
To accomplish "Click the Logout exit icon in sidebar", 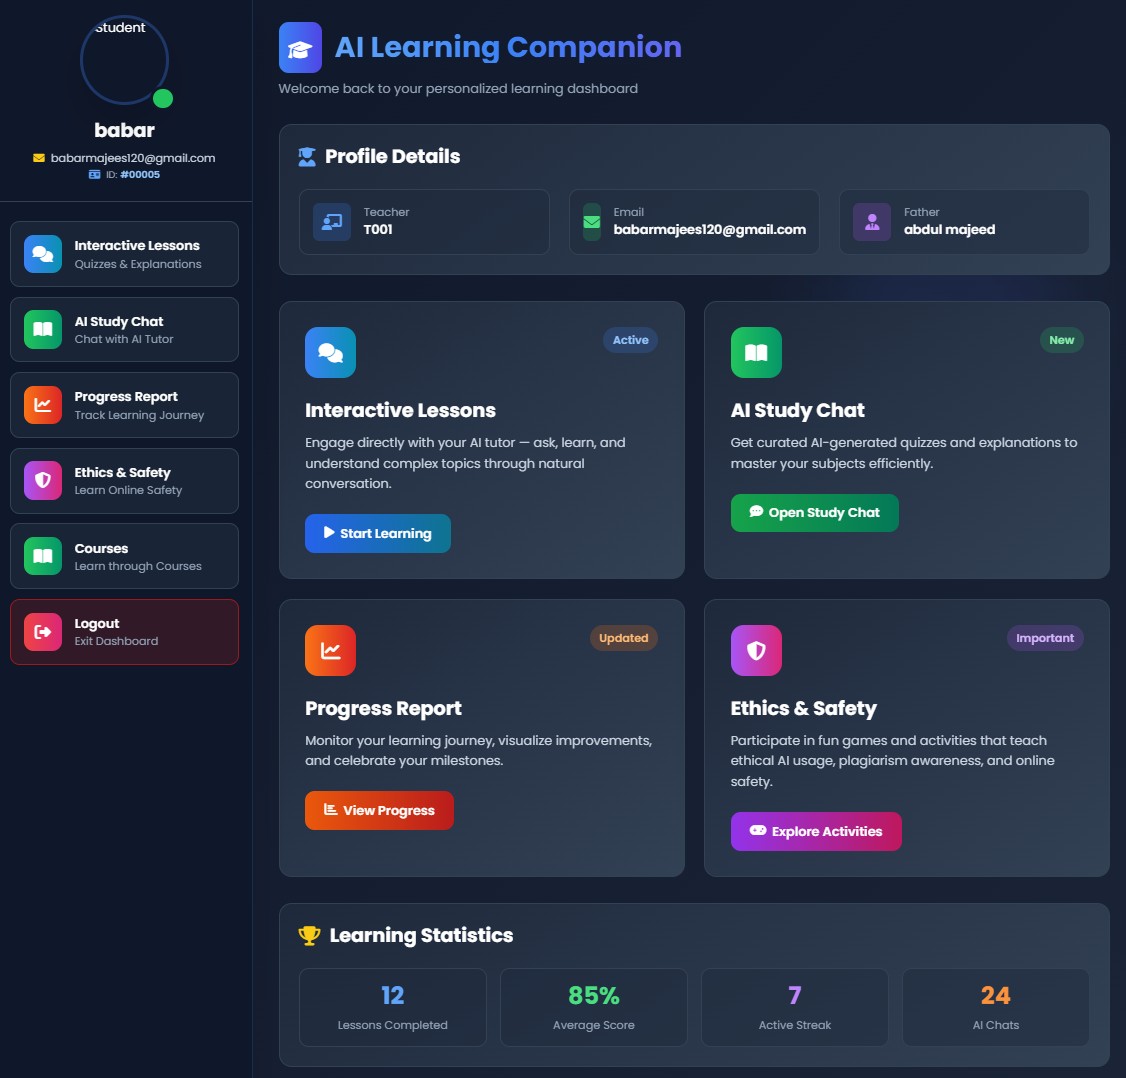I will [42, 631].
